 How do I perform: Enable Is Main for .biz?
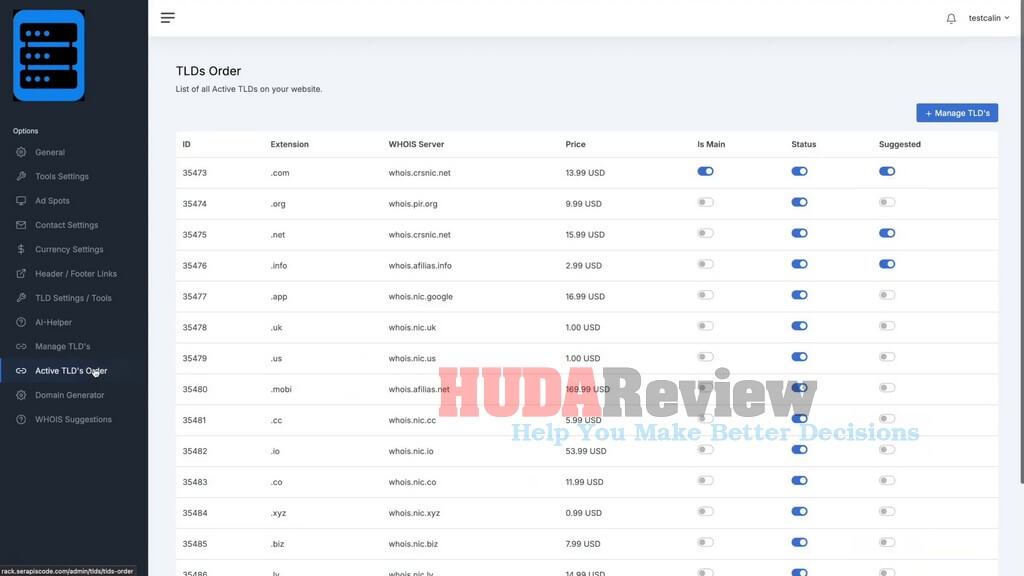705,543
